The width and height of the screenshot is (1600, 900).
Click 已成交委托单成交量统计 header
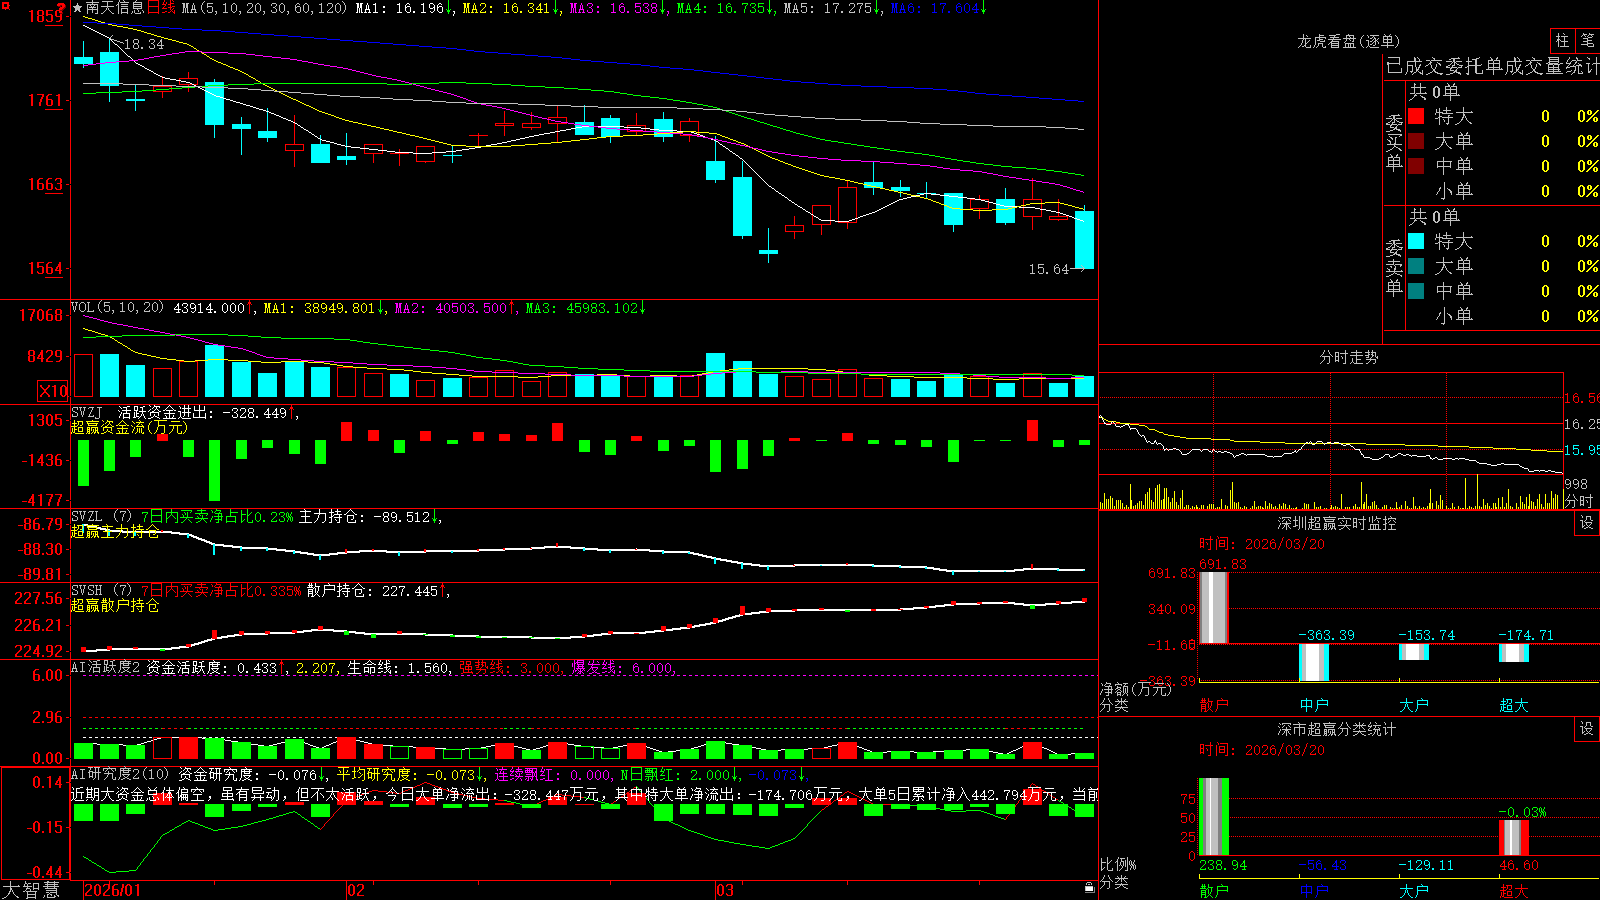(1492, 66)
